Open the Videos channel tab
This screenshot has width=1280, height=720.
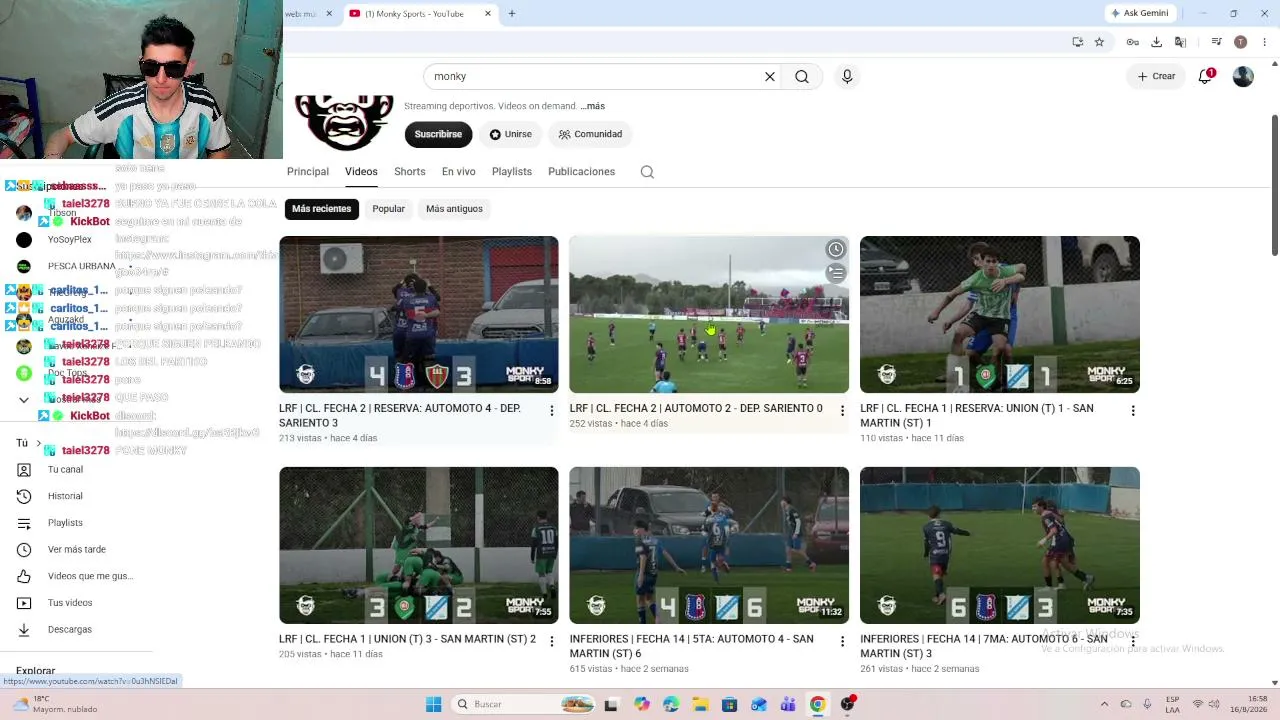(x=361, y=172)
